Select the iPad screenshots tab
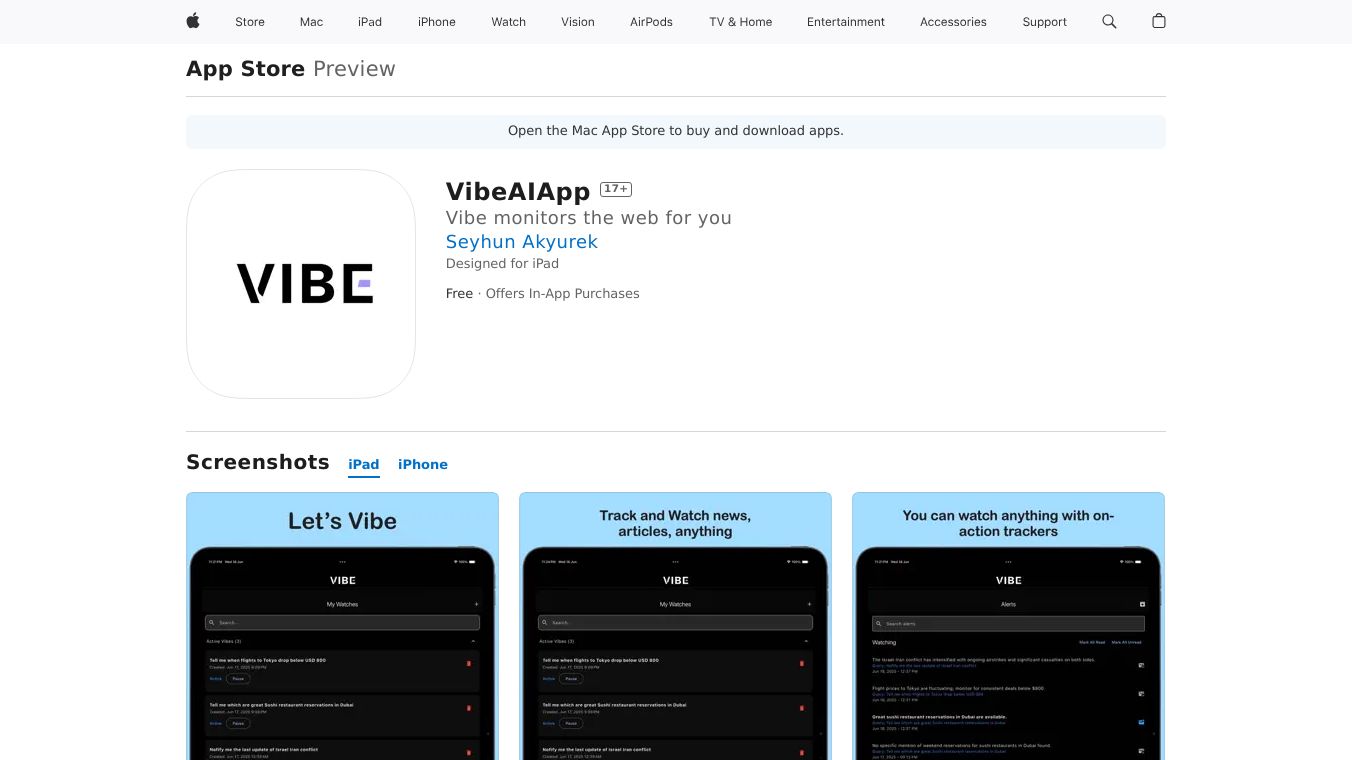This screenshot has height=760, width=1352. 364,465
